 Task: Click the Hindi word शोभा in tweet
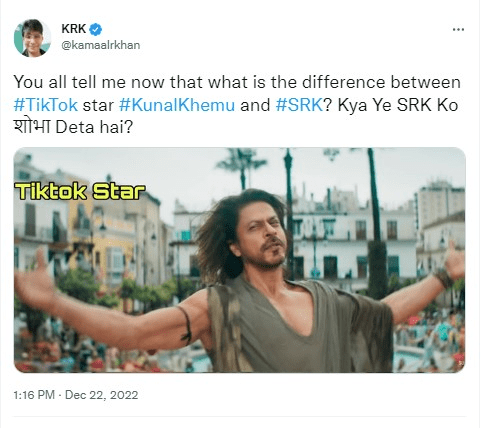tap(32, 127)
